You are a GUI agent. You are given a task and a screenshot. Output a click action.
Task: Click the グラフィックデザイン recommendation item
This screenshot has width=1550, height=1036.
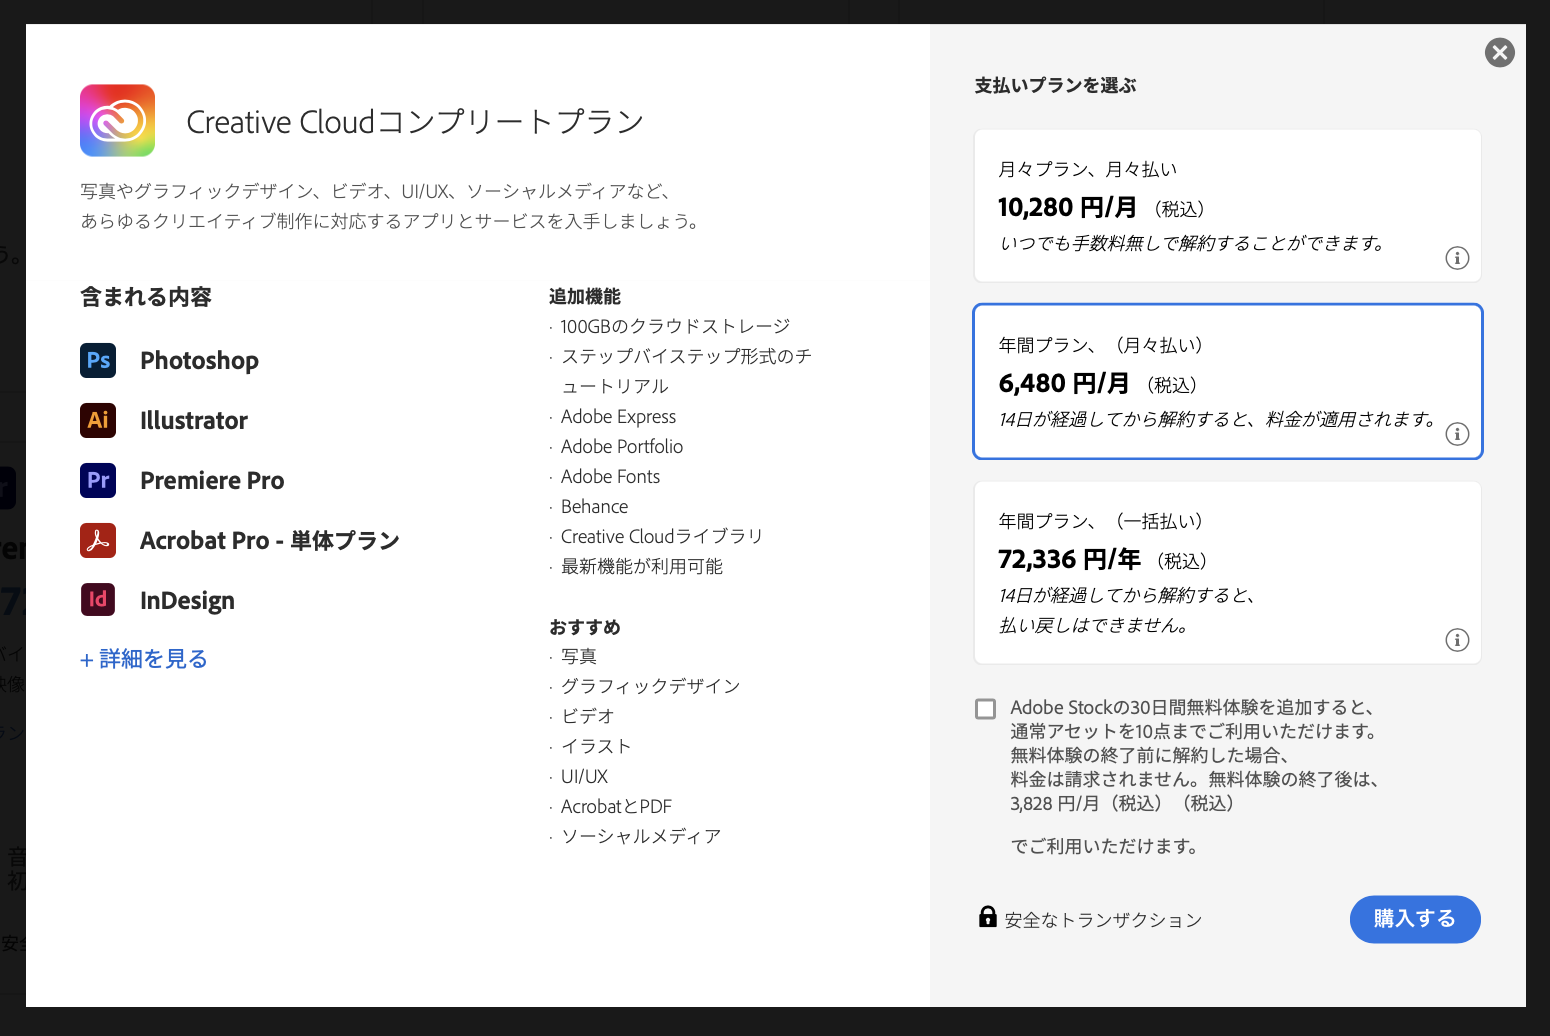pos(650,687)
